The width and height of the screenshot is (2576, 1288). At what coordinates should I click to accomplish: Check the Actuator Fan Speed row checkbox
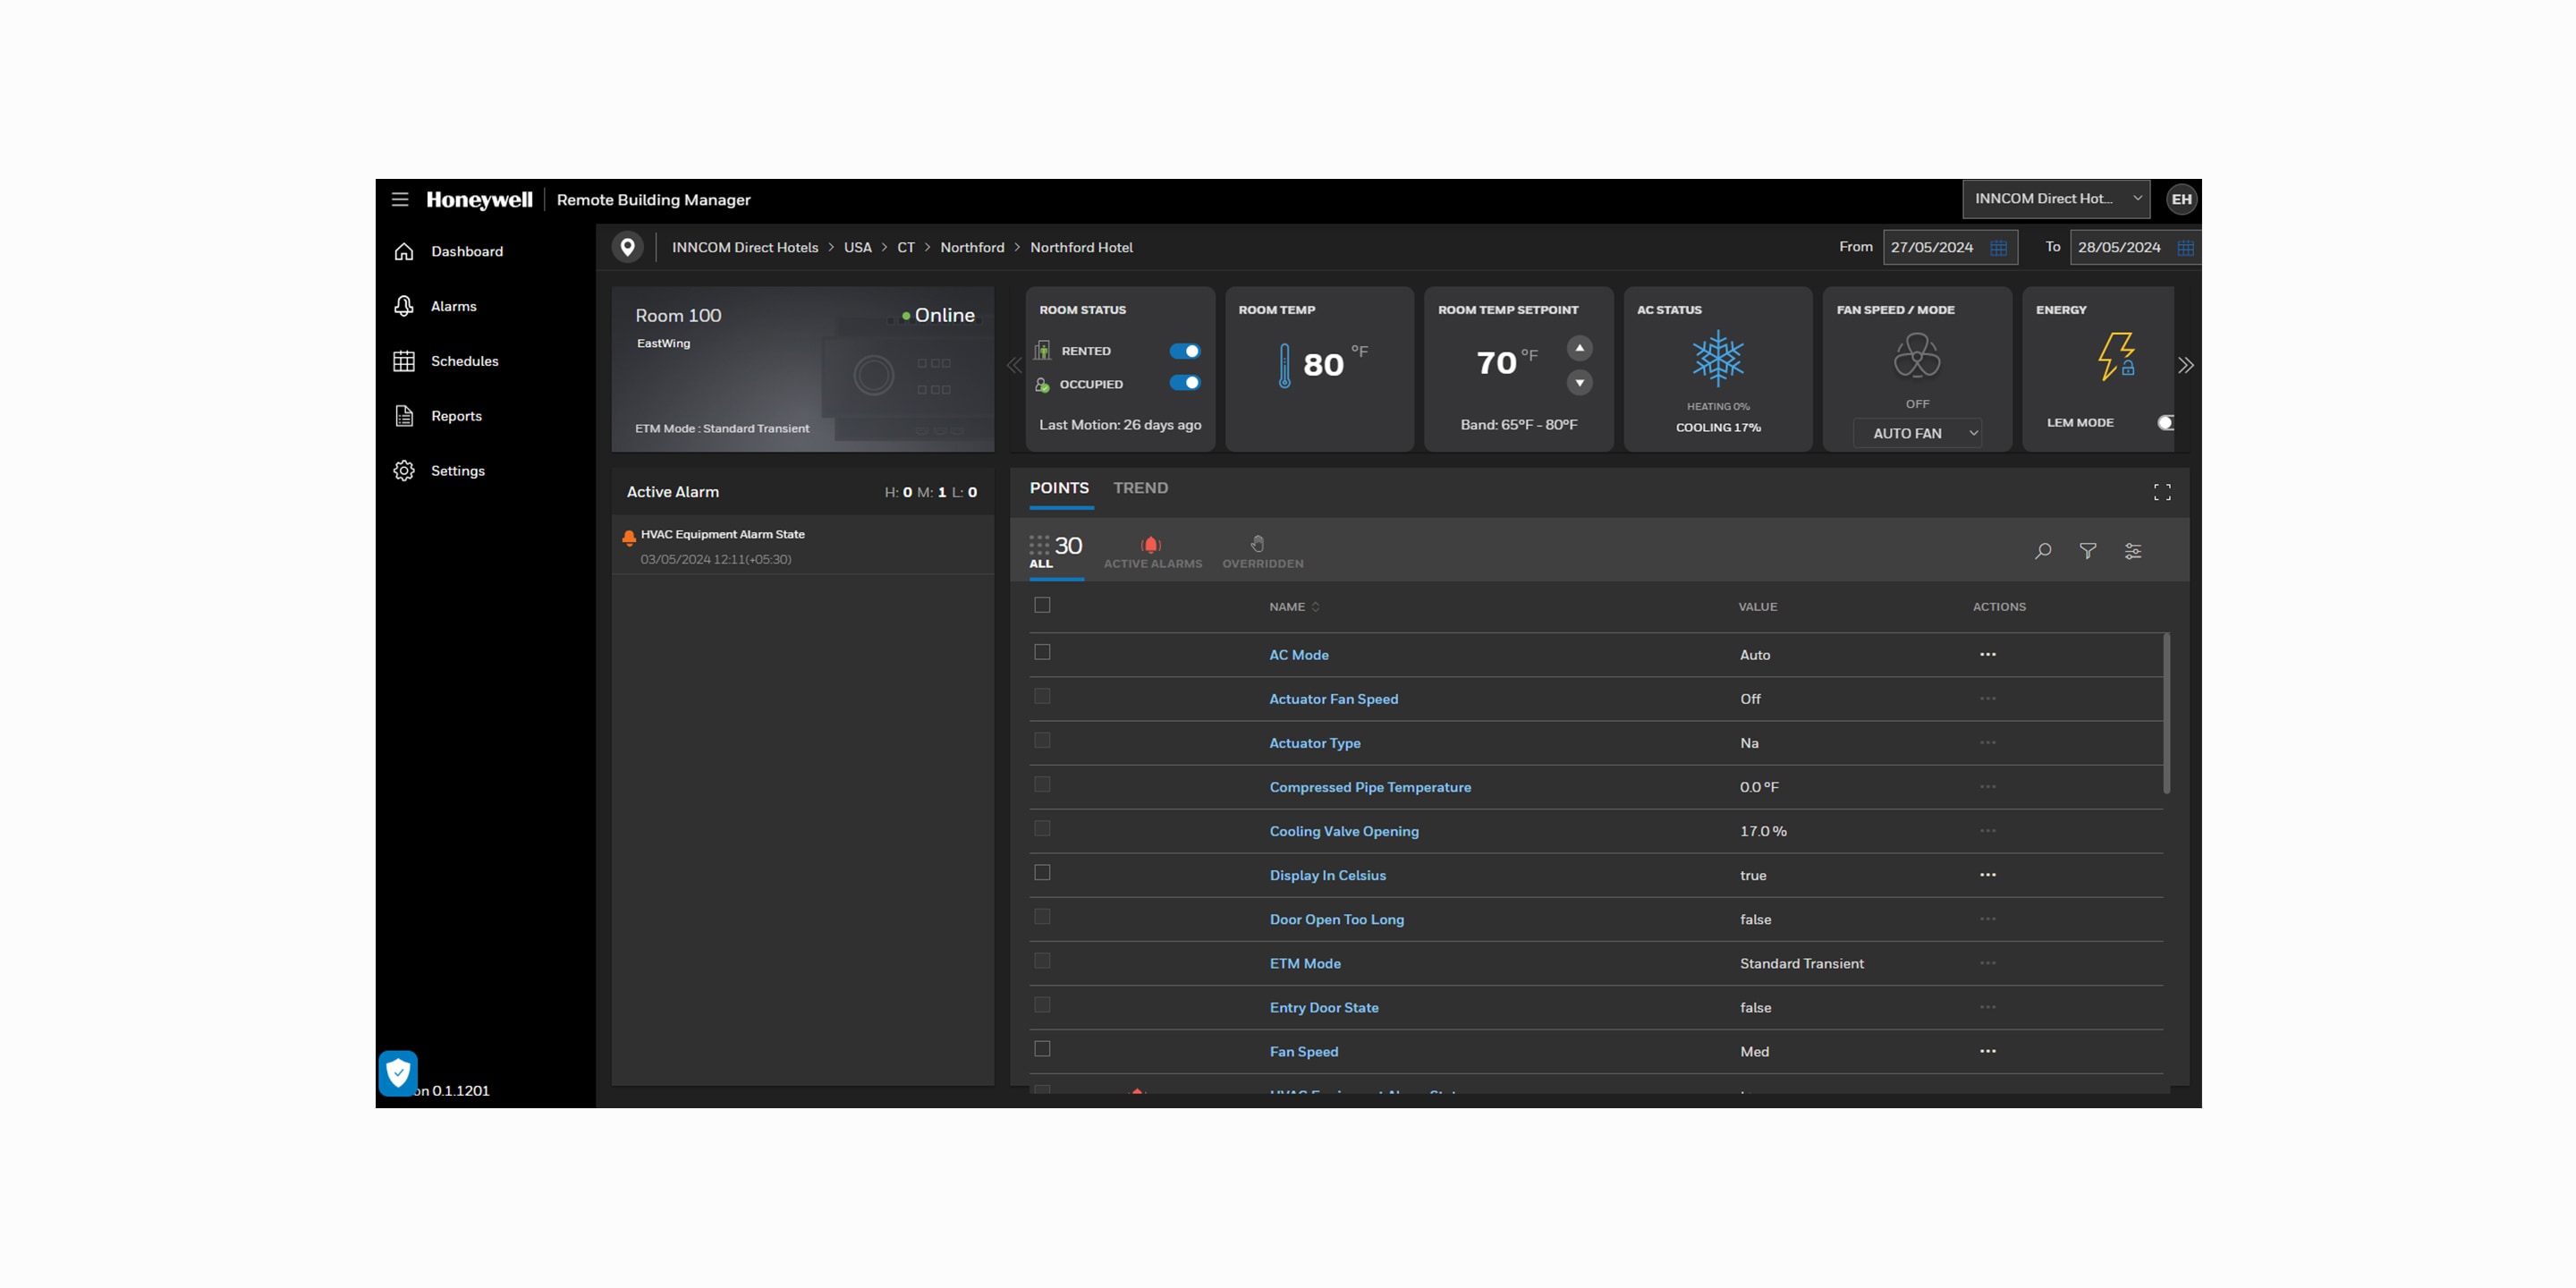(1042, 696)
